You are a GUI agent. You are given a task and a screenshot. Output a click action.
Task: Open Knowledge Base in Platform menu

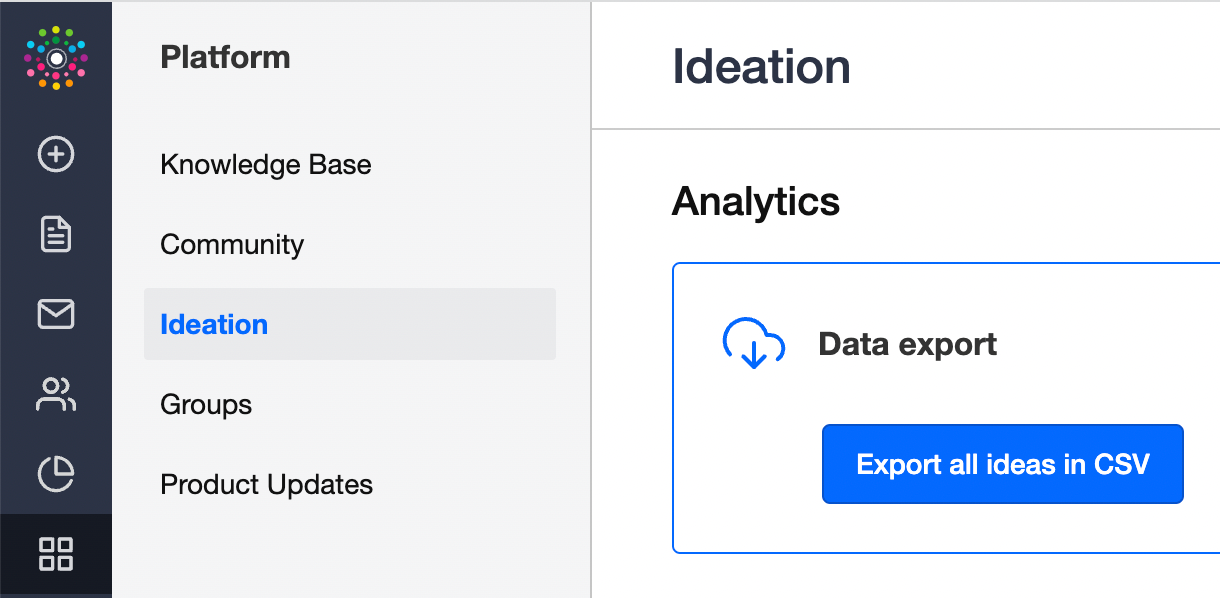[x=266, y=164]
